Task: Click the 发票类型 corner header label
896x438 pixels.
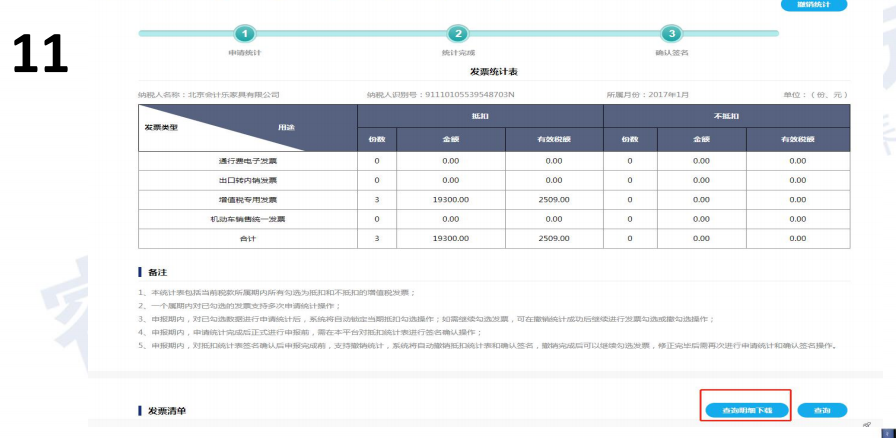Action: [x=161, y=128]
